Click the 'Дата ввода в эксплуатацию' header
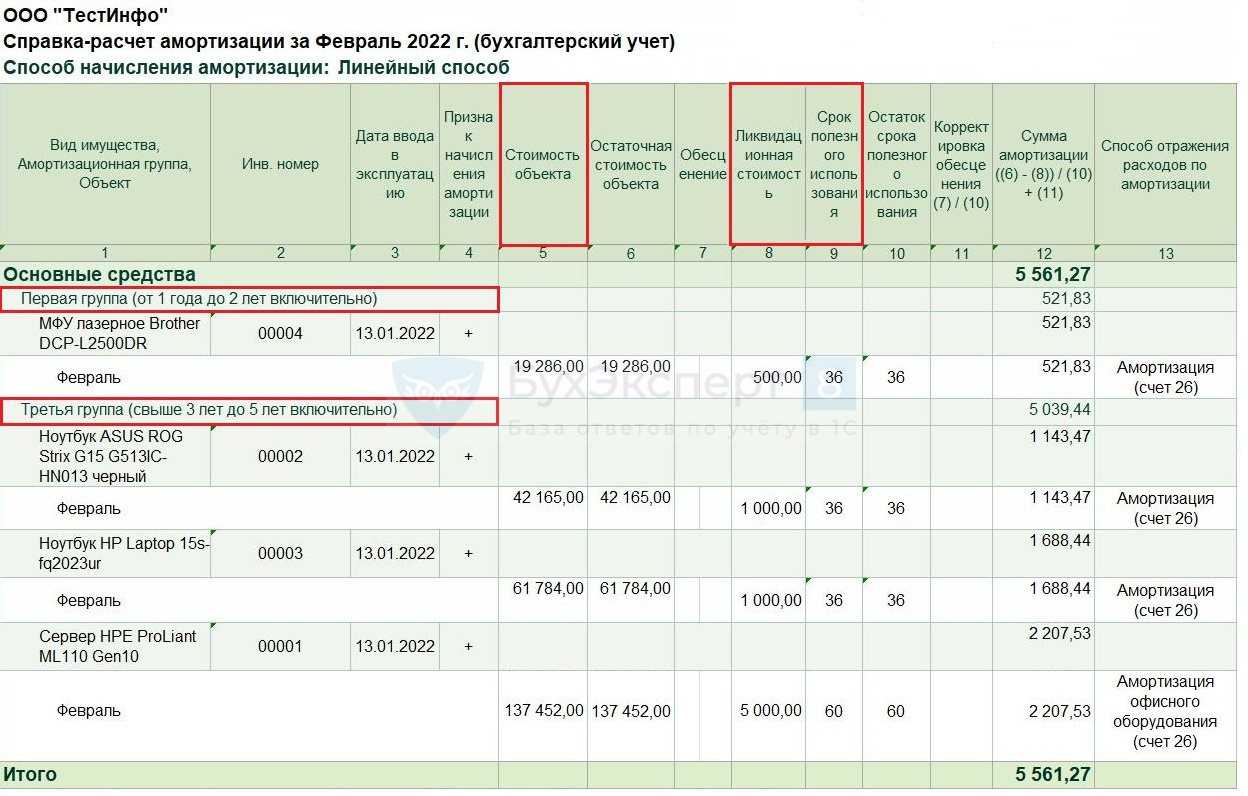1248x796 pixels. pos(395,164)
